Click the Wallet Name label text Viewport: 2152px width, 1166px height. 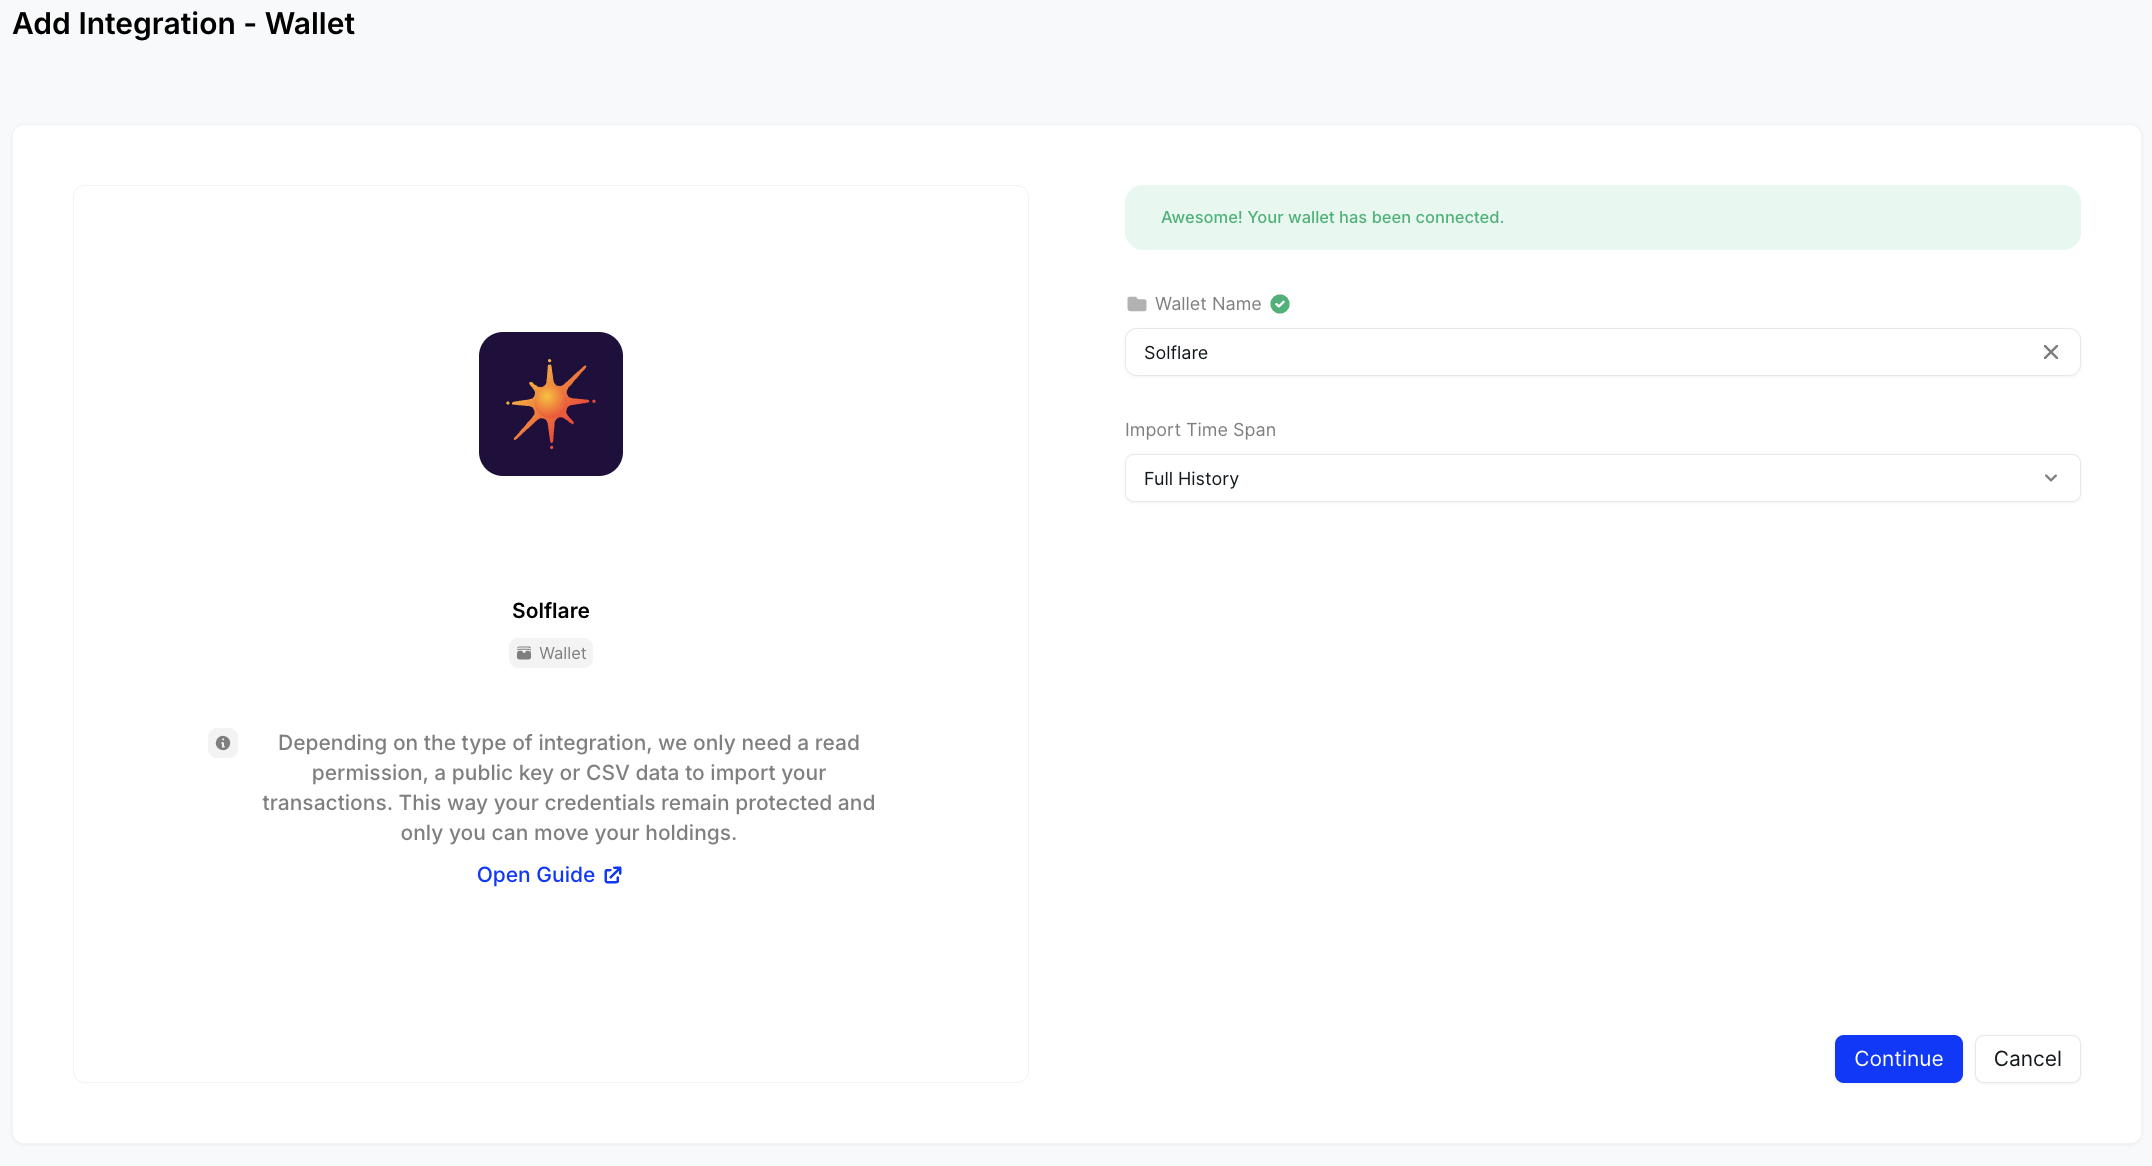[1208, 304]
